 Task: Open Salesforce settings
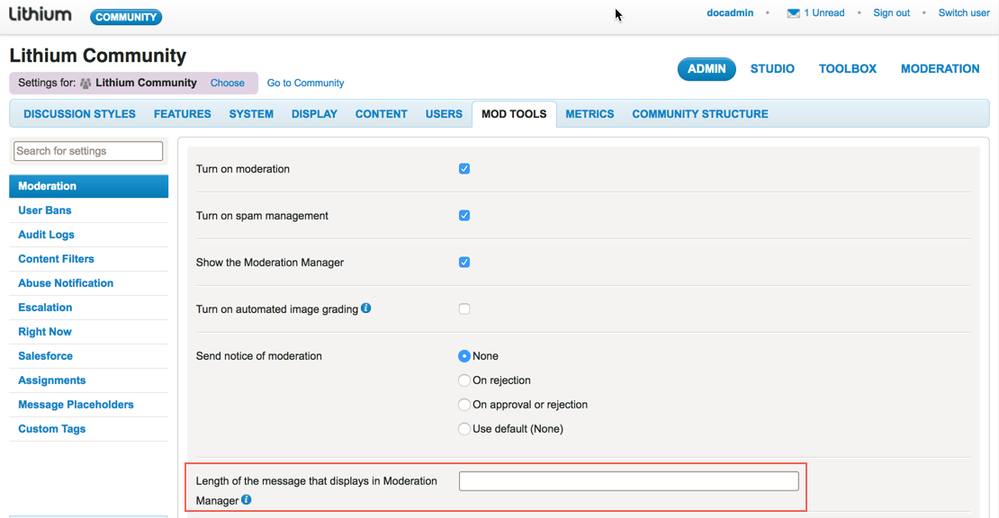click(x=45, y=356)
